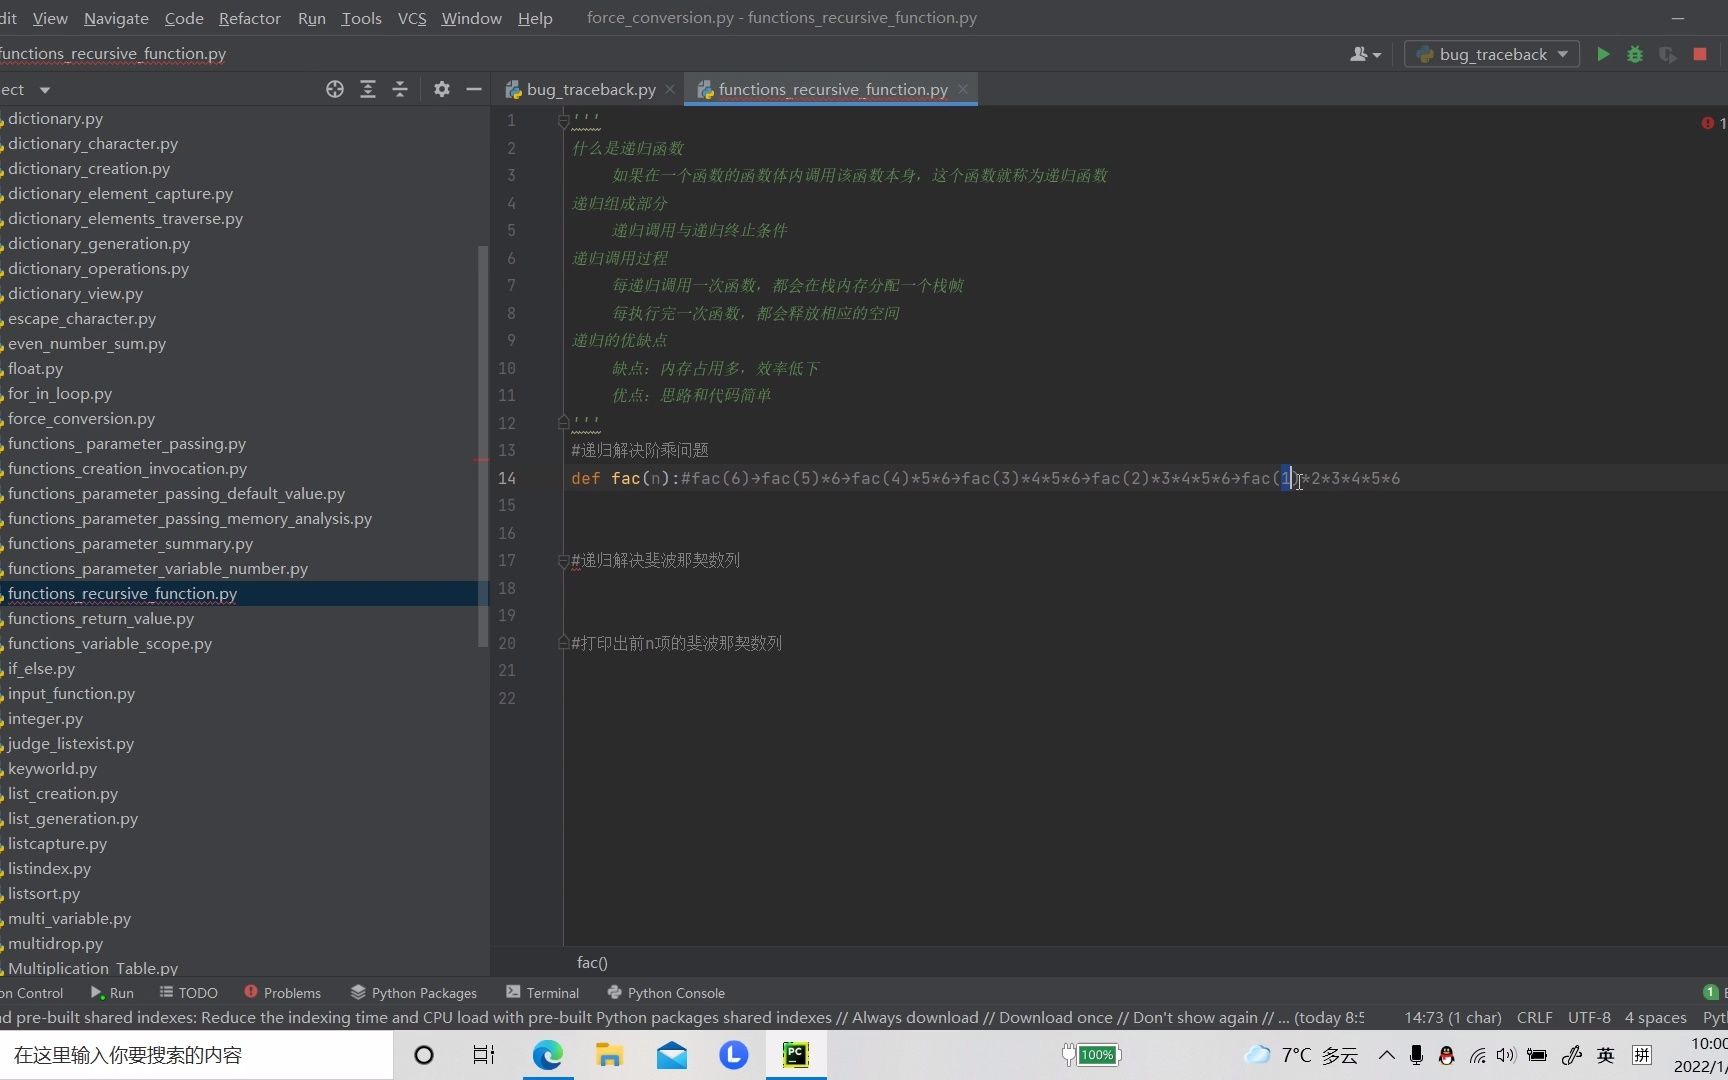Viewport: 1728px width, 1080px height.
Task: Hide the Project tool window
Action: point(473,89)
